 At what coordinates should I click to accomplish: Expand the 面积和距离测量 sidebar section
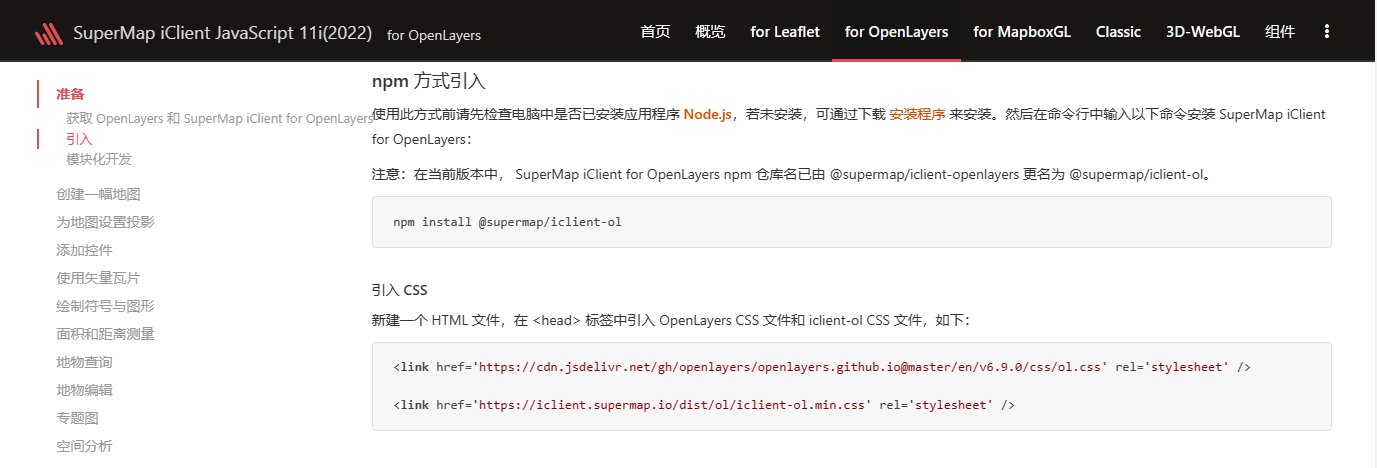click(105, 334)
